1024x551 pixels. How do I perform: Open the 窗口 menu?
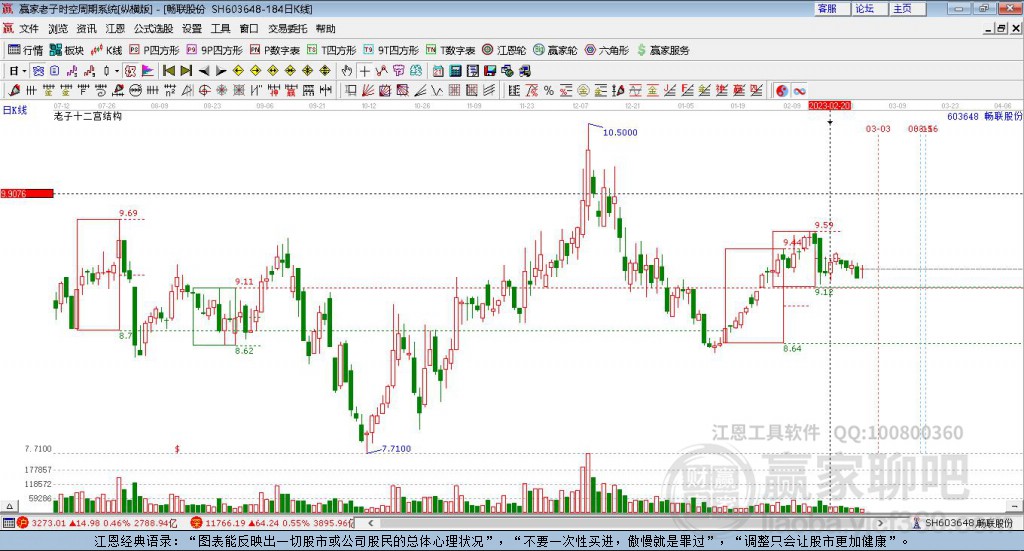coord(249,29)
